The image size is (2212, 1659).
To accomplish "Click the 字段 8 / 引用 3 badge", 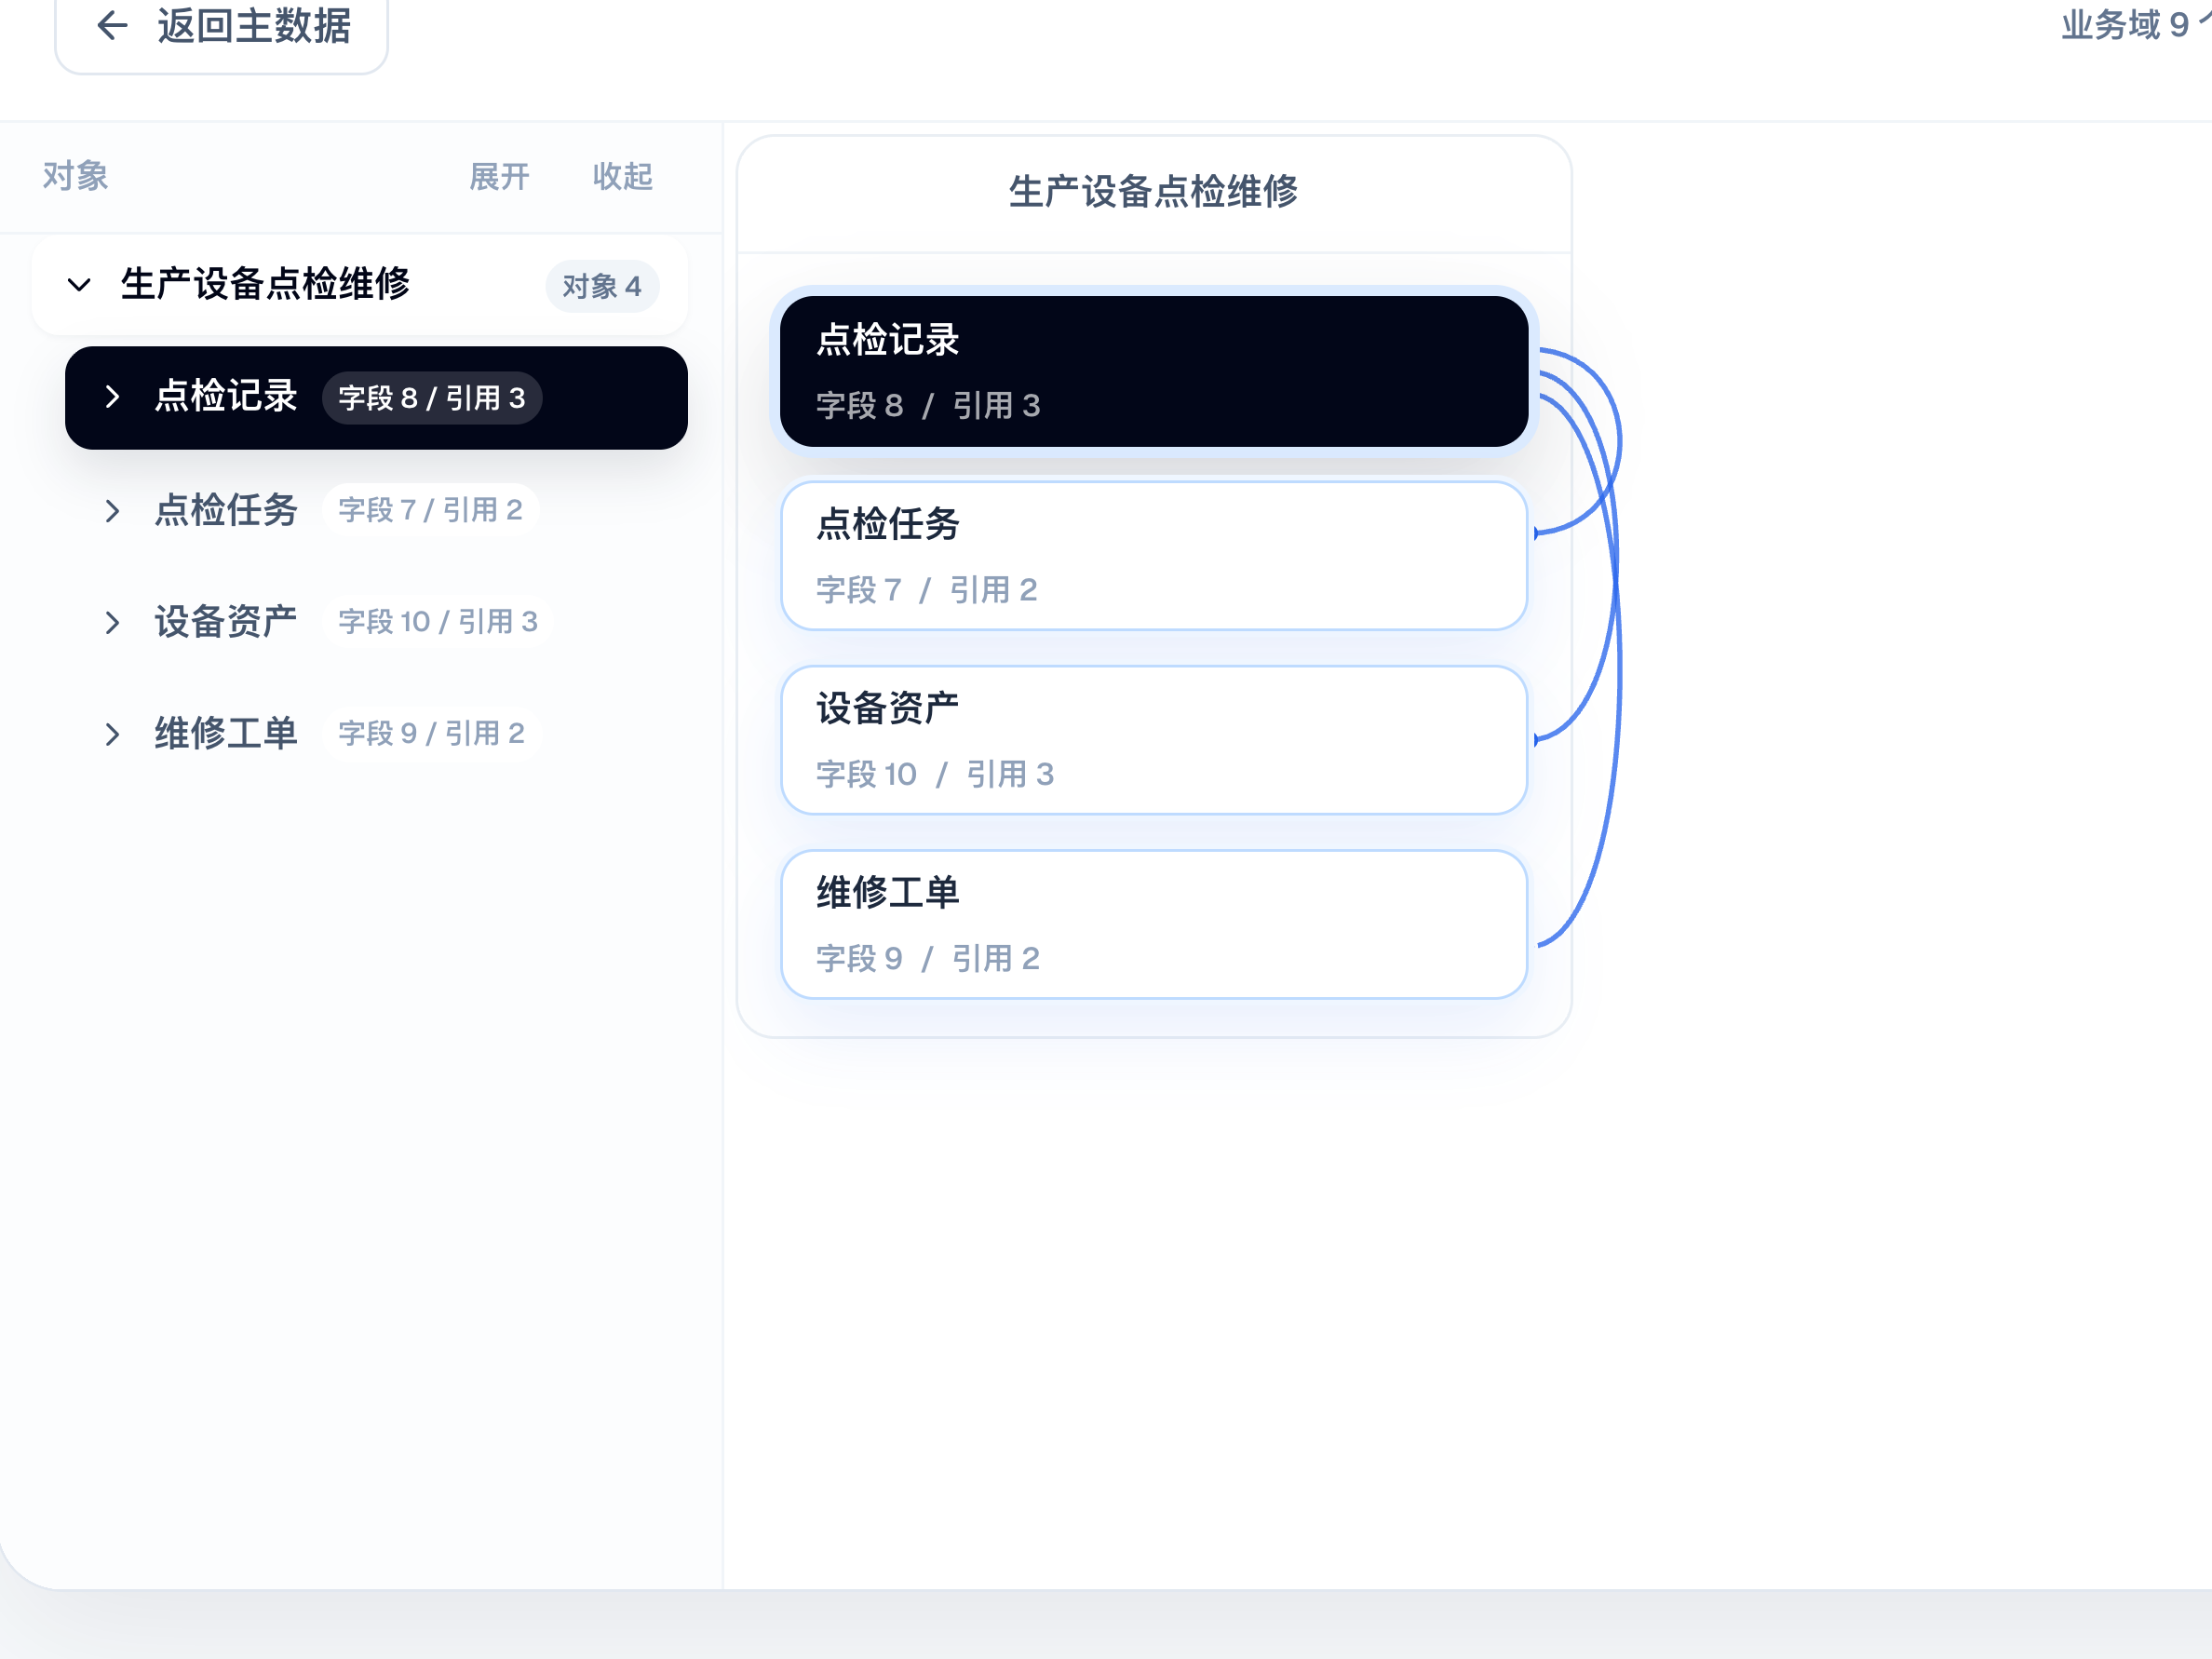I will [432, 398].
